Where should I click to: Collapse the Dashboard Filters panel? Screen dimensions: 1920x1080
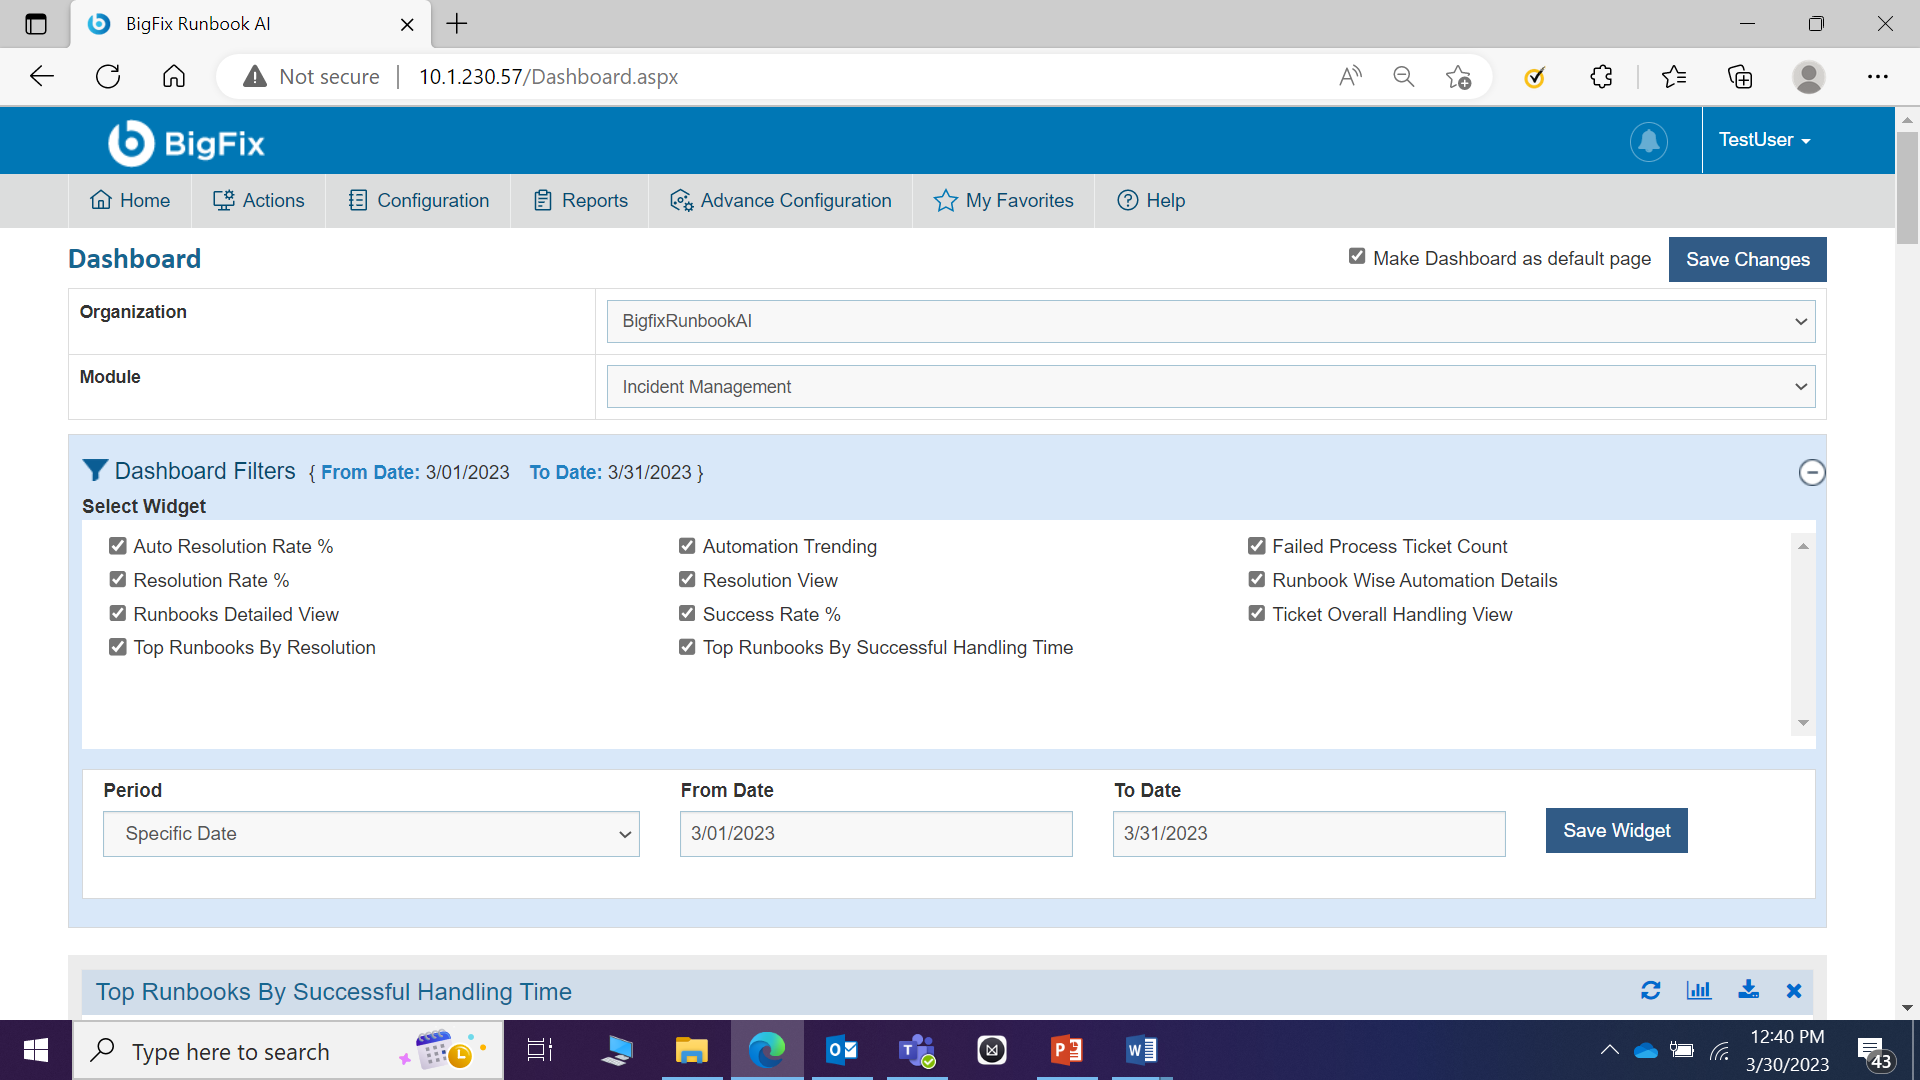1811,472
